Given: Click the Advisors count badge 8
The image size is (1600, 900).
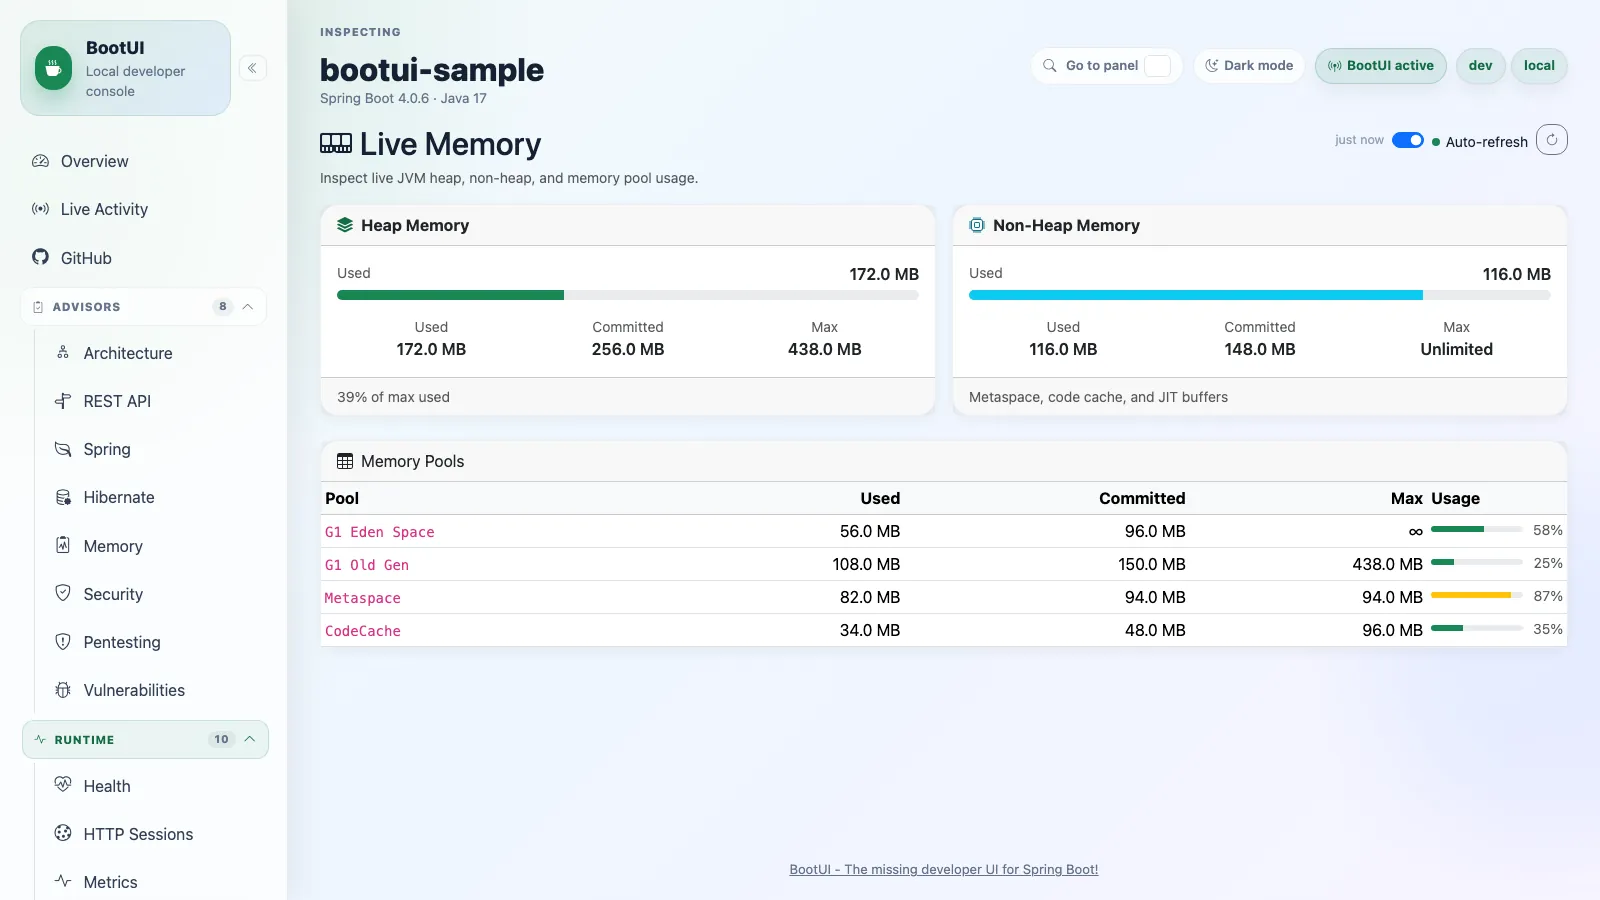Looking at the screenshot, I should pyautogui.click(x=223, y=307).
